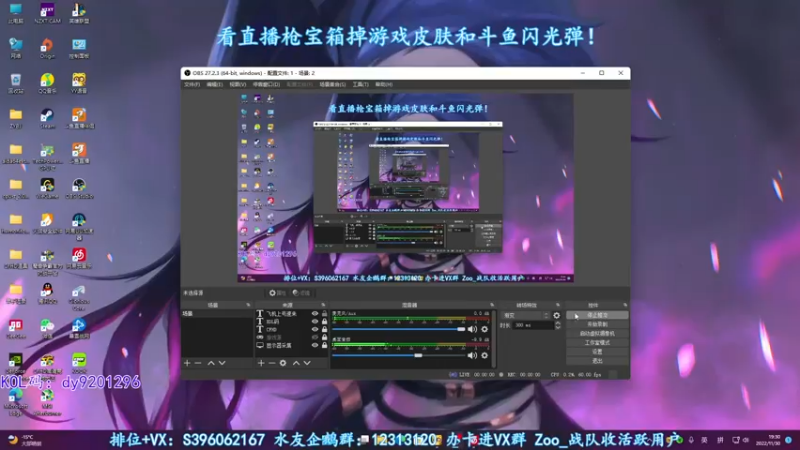The width and height of the screenshot is (800, 450).
Task: Toggle lock on the 显示器采集 display capture source
Action: 324,345
